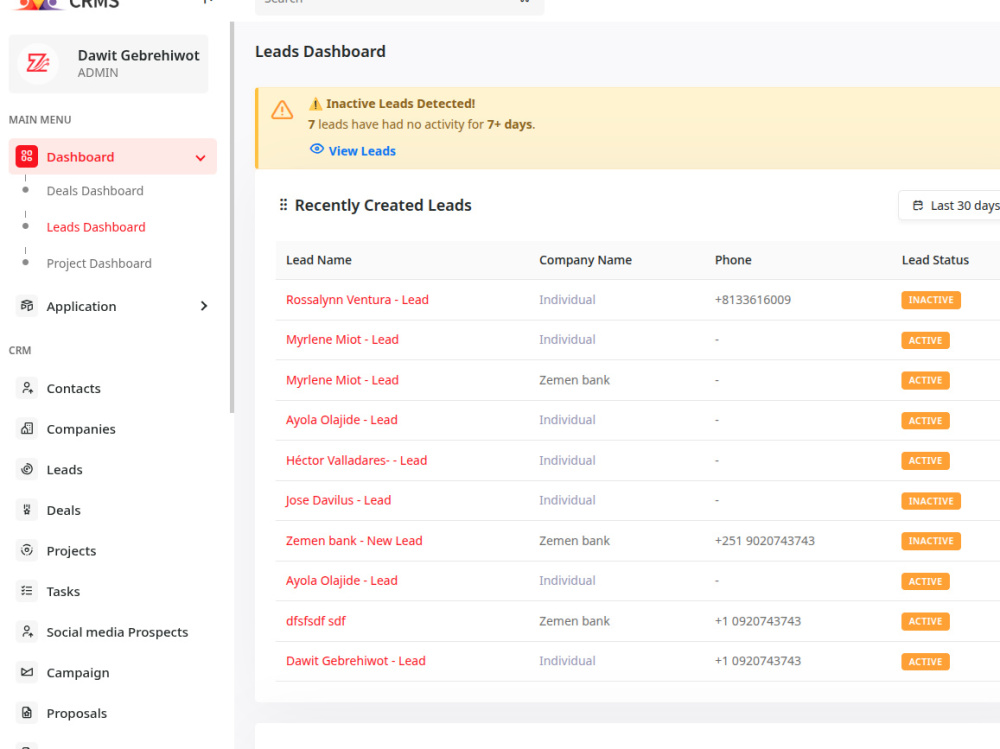This screenshot has height=749, width=1000.
Task: Click INACTIVE badge for Rossalynn Ventura
Action: coord(930,300)
